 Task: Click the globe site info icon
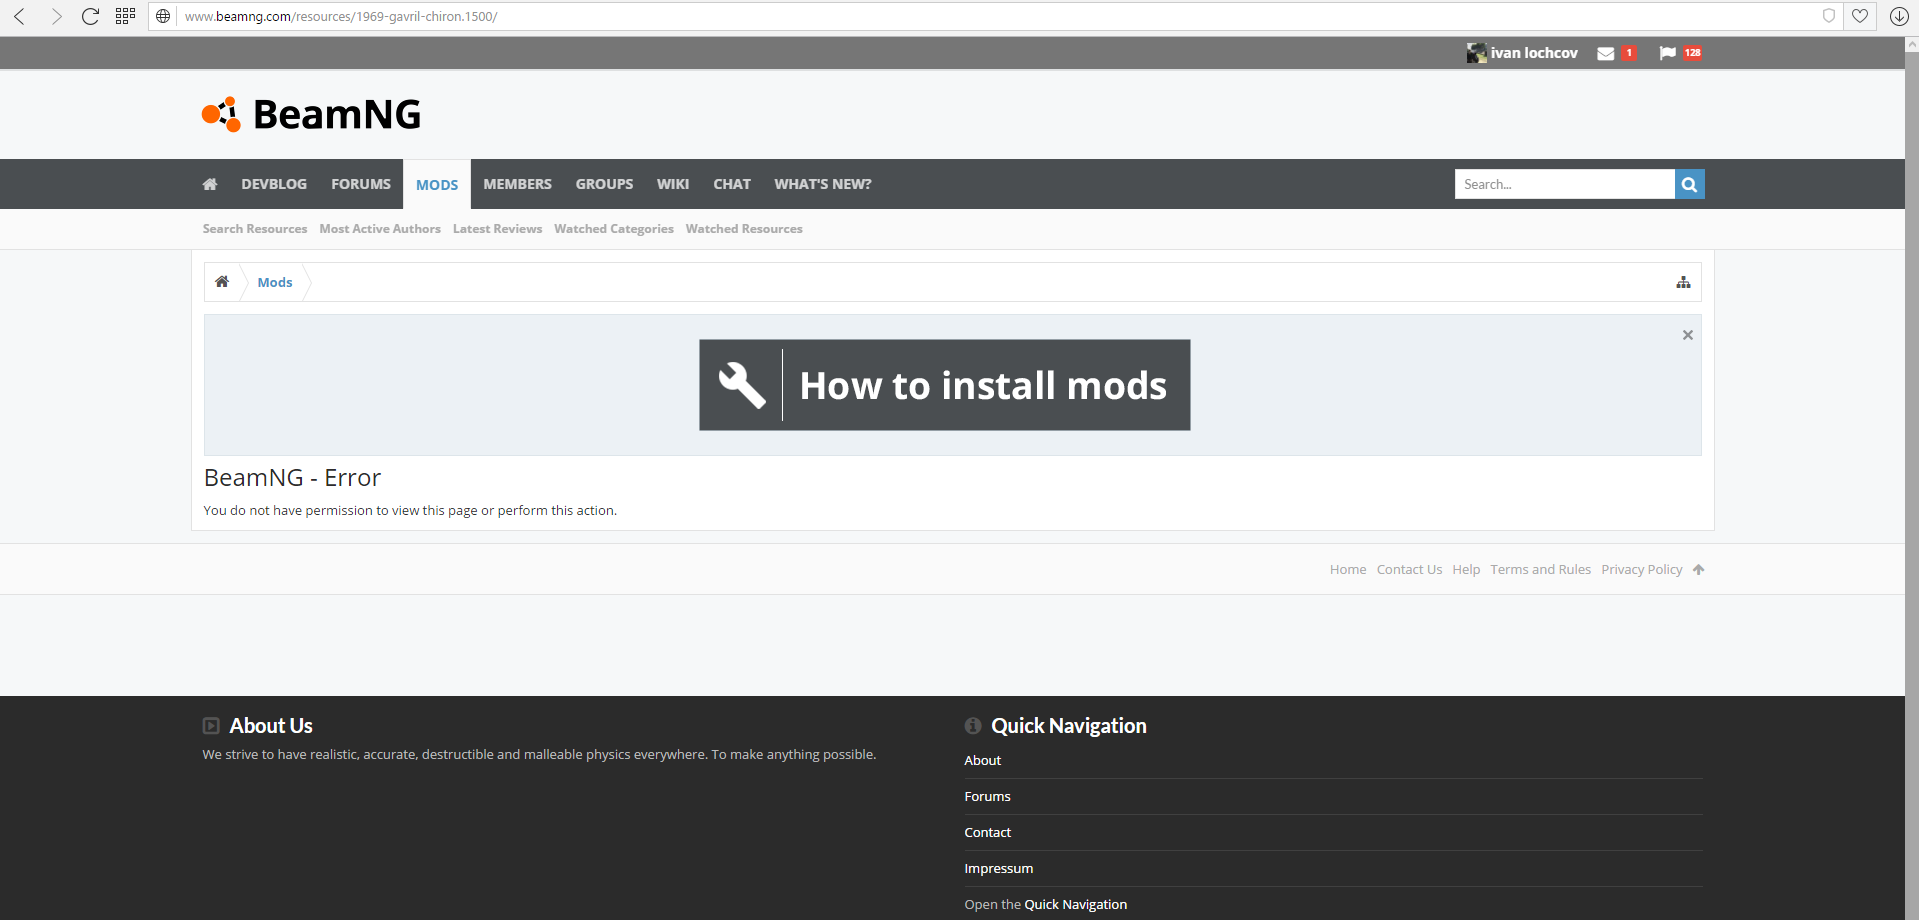[x=163, y=16]
